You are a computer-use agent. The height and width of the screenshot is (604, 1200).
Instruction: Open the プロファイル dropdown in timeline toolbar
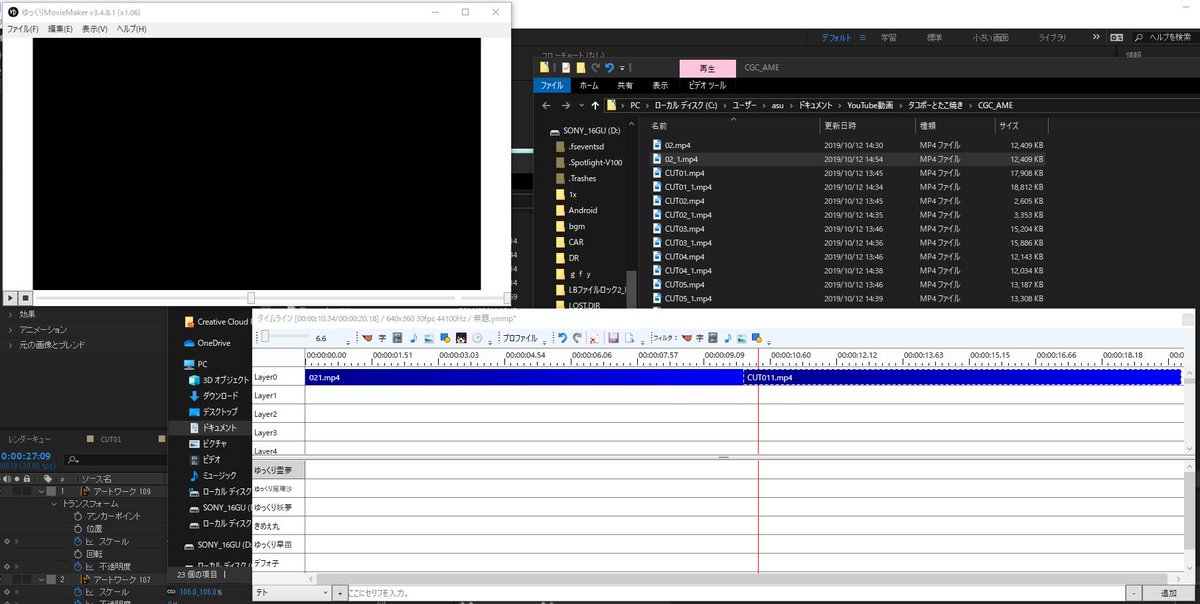523,338
